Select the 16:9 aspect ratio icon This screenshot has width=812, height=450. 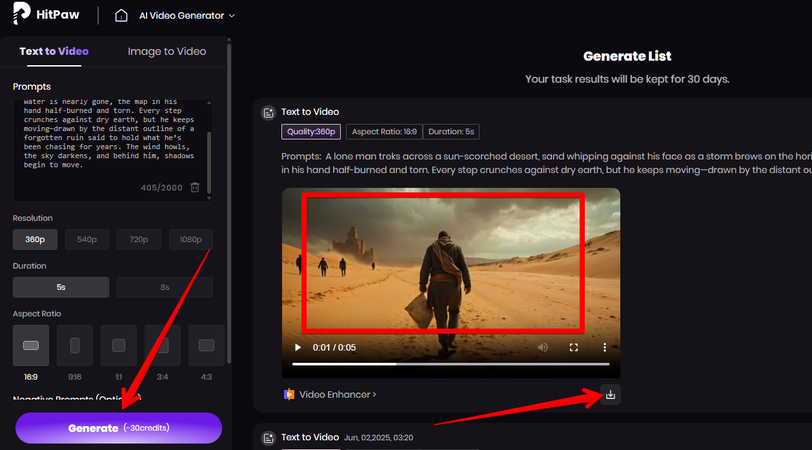[31, 345]
